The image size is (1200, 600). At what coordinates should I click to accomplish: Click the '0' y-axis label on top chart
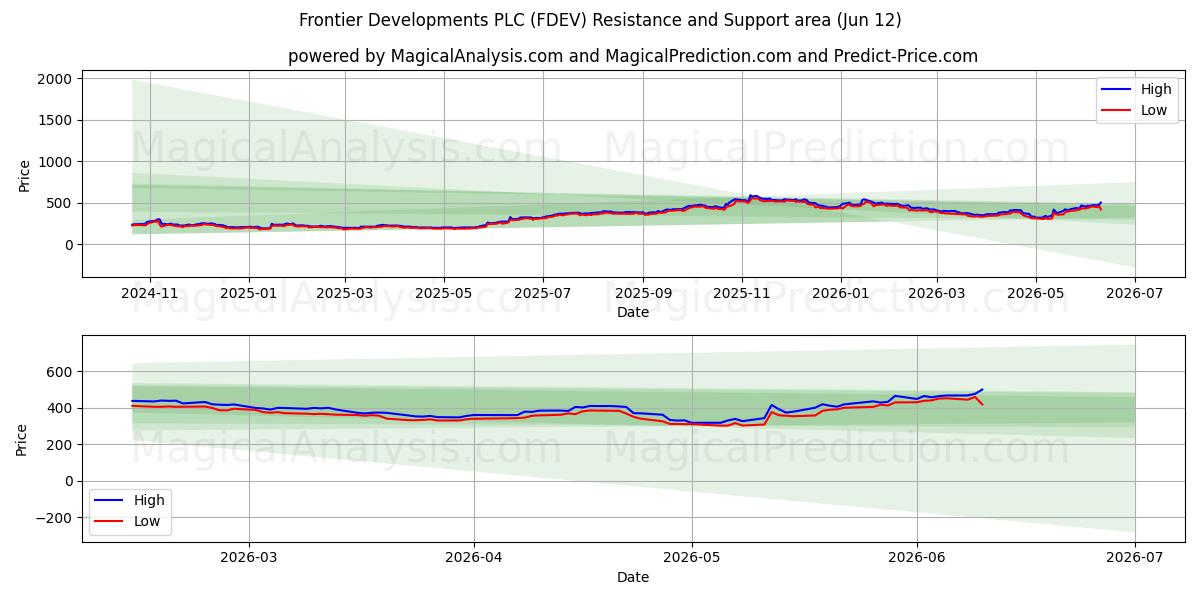(x=69, y=245)
